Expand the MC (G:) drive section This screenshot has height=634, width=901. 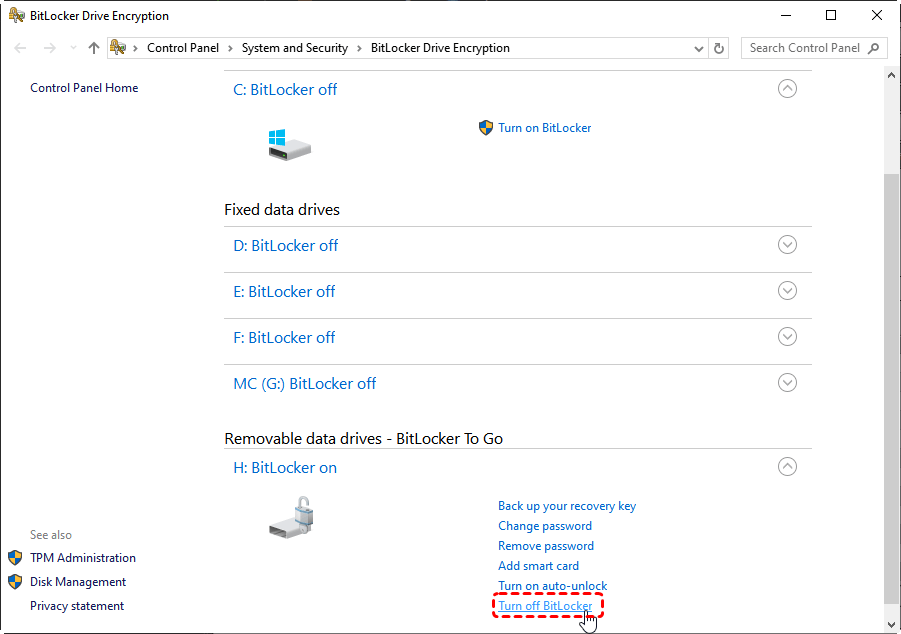click(787, 383)
